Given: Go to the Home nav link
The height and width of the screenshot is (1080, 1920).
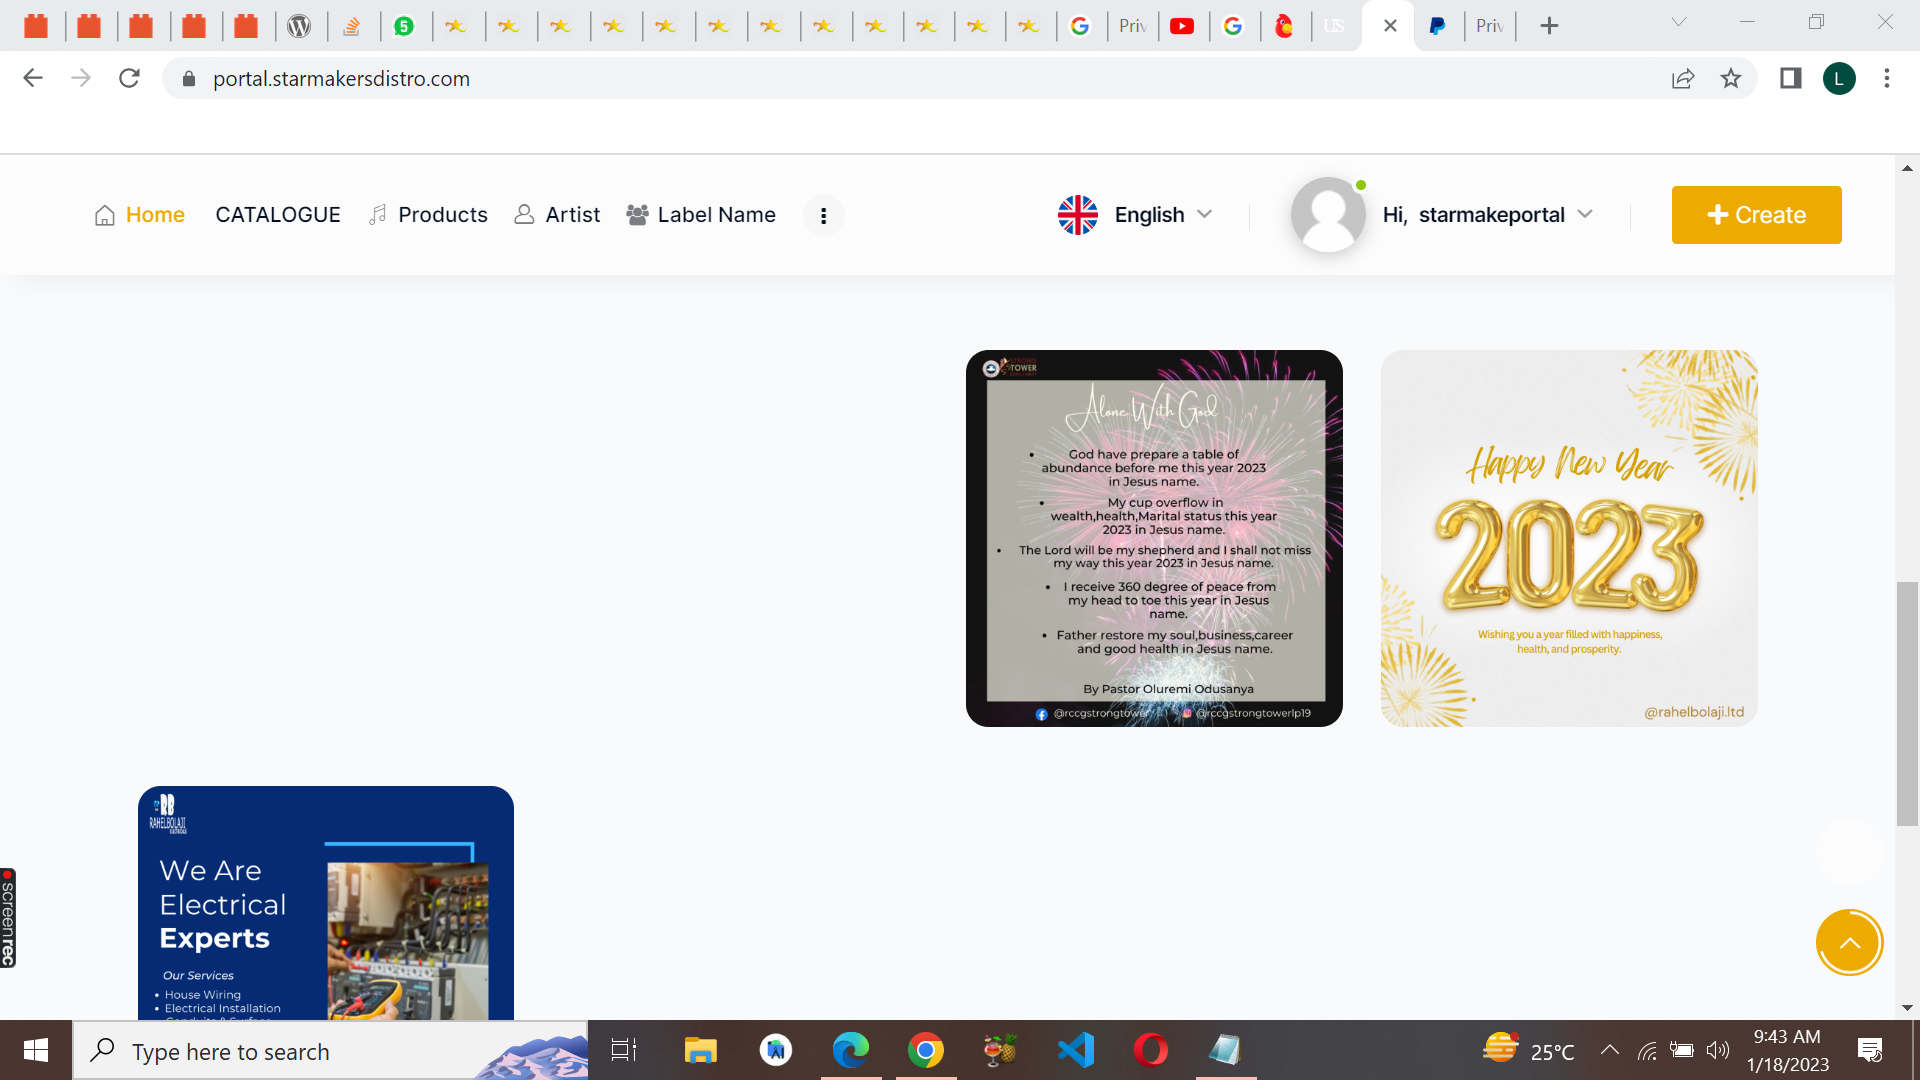Looking at the screenshot, I should 140,215.
